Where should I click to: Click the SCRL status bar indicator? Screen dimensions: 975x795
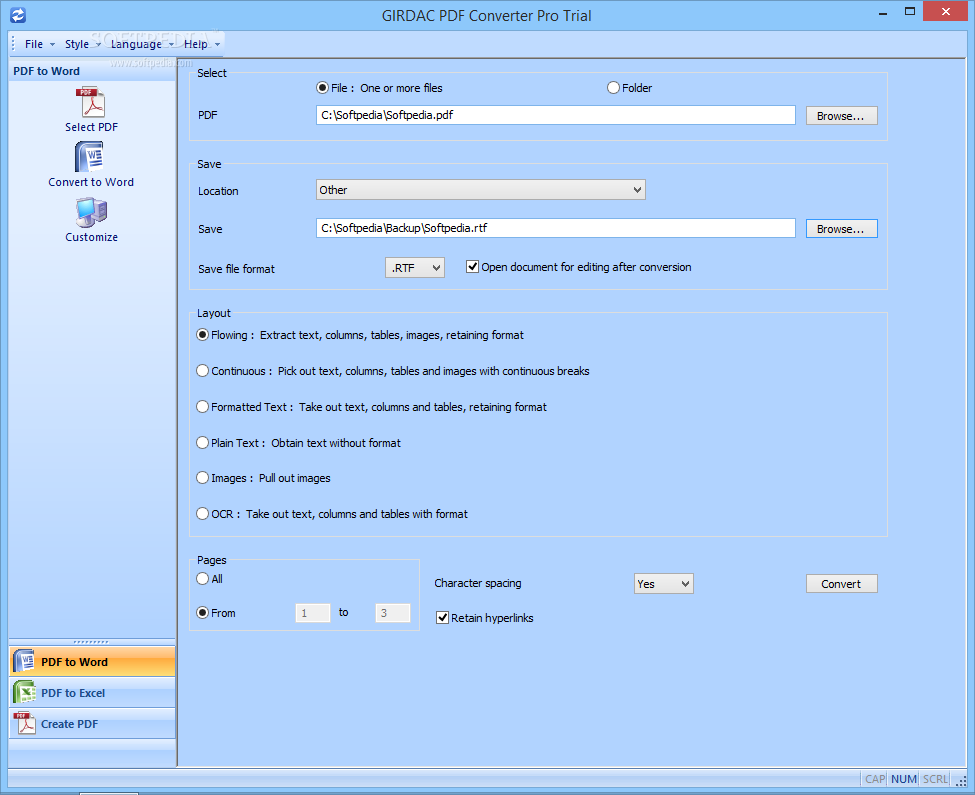click(x=935, y=779)
